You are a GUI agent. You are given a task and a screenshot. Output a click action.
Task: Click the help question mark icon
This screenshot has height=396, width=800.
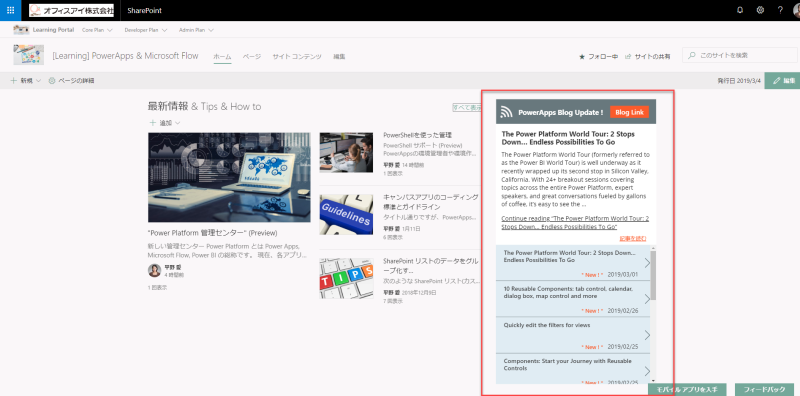780,10
